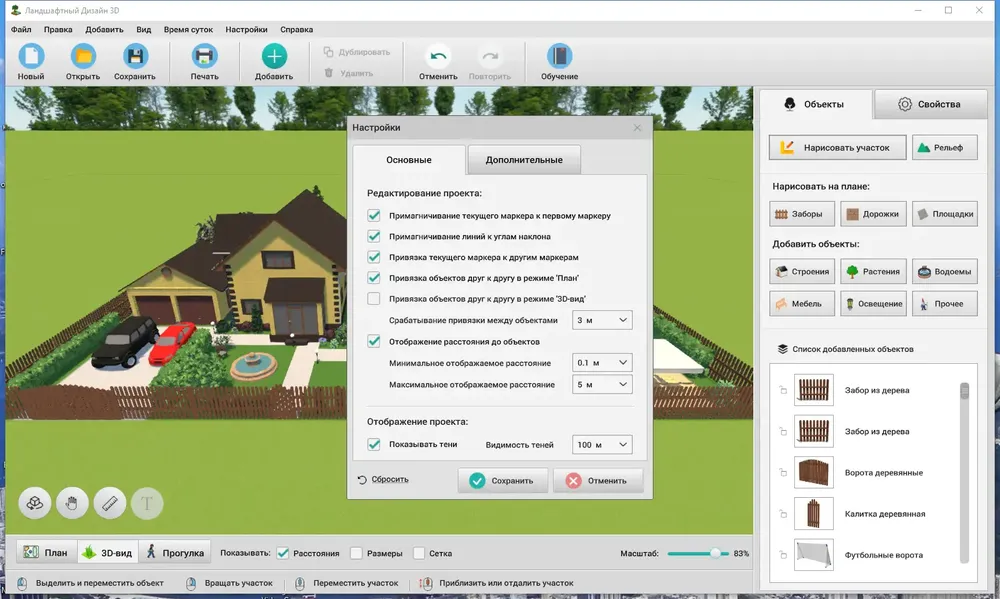This screenshot has width=1000, height=599.
Task: Select the ruler measurement tool in the viewport
Action: [110, 503]
